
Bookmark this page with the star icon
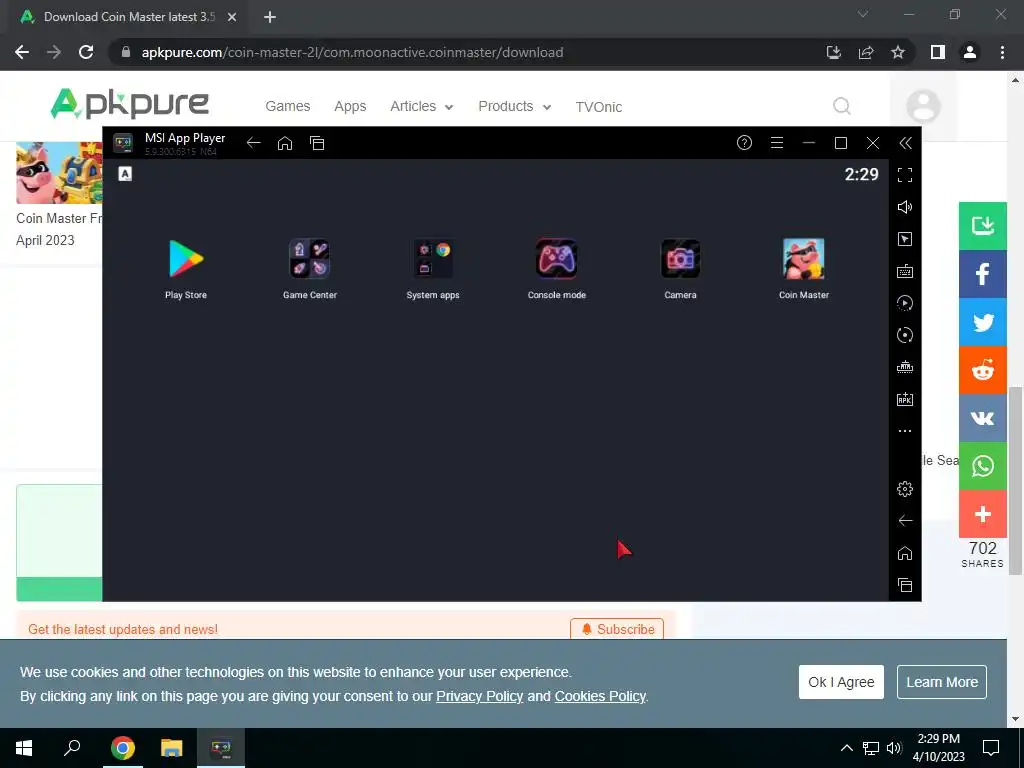[x=898, y=52]
